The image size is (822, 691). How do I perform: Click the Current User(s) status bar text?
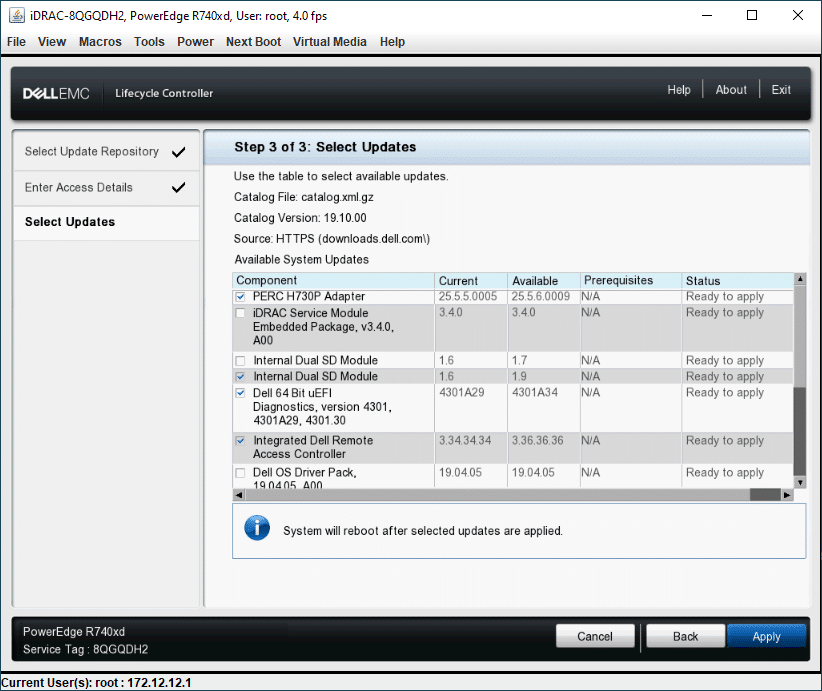(x=96, y=683)
